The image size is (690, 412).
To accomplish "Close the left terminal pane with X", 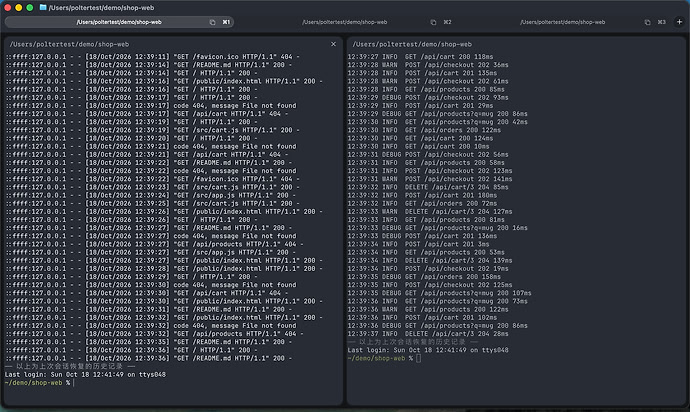I will tap(333, 44).
